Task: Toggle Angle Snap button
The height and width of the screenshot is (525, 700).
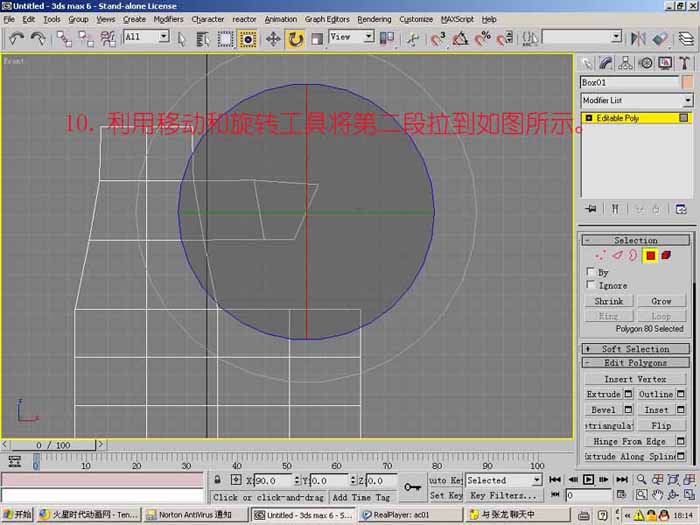Action: tap(460, 39)
